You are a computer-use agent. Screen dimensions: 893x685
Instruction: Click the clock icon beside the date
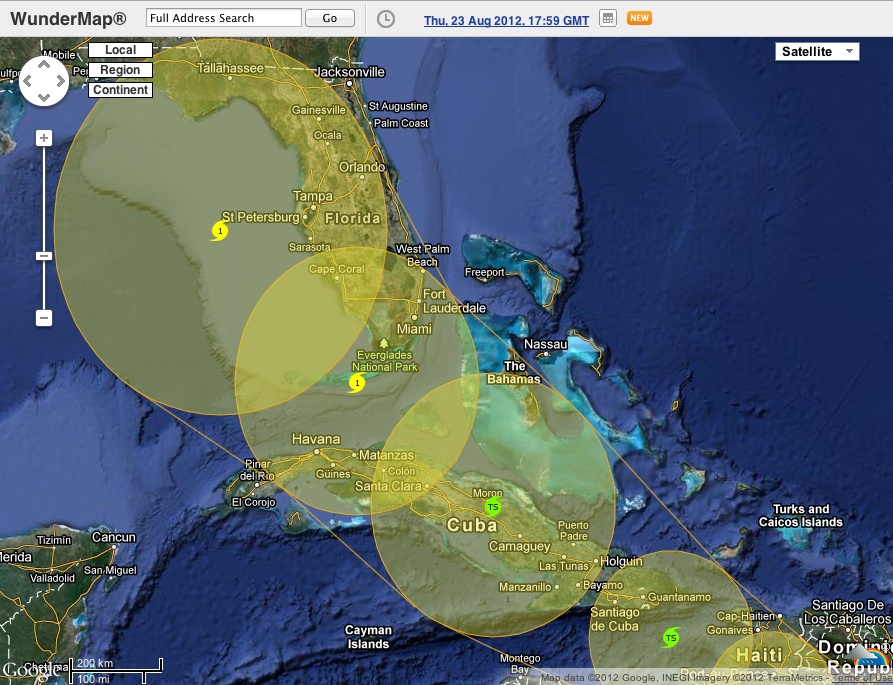tap(385, 19)
